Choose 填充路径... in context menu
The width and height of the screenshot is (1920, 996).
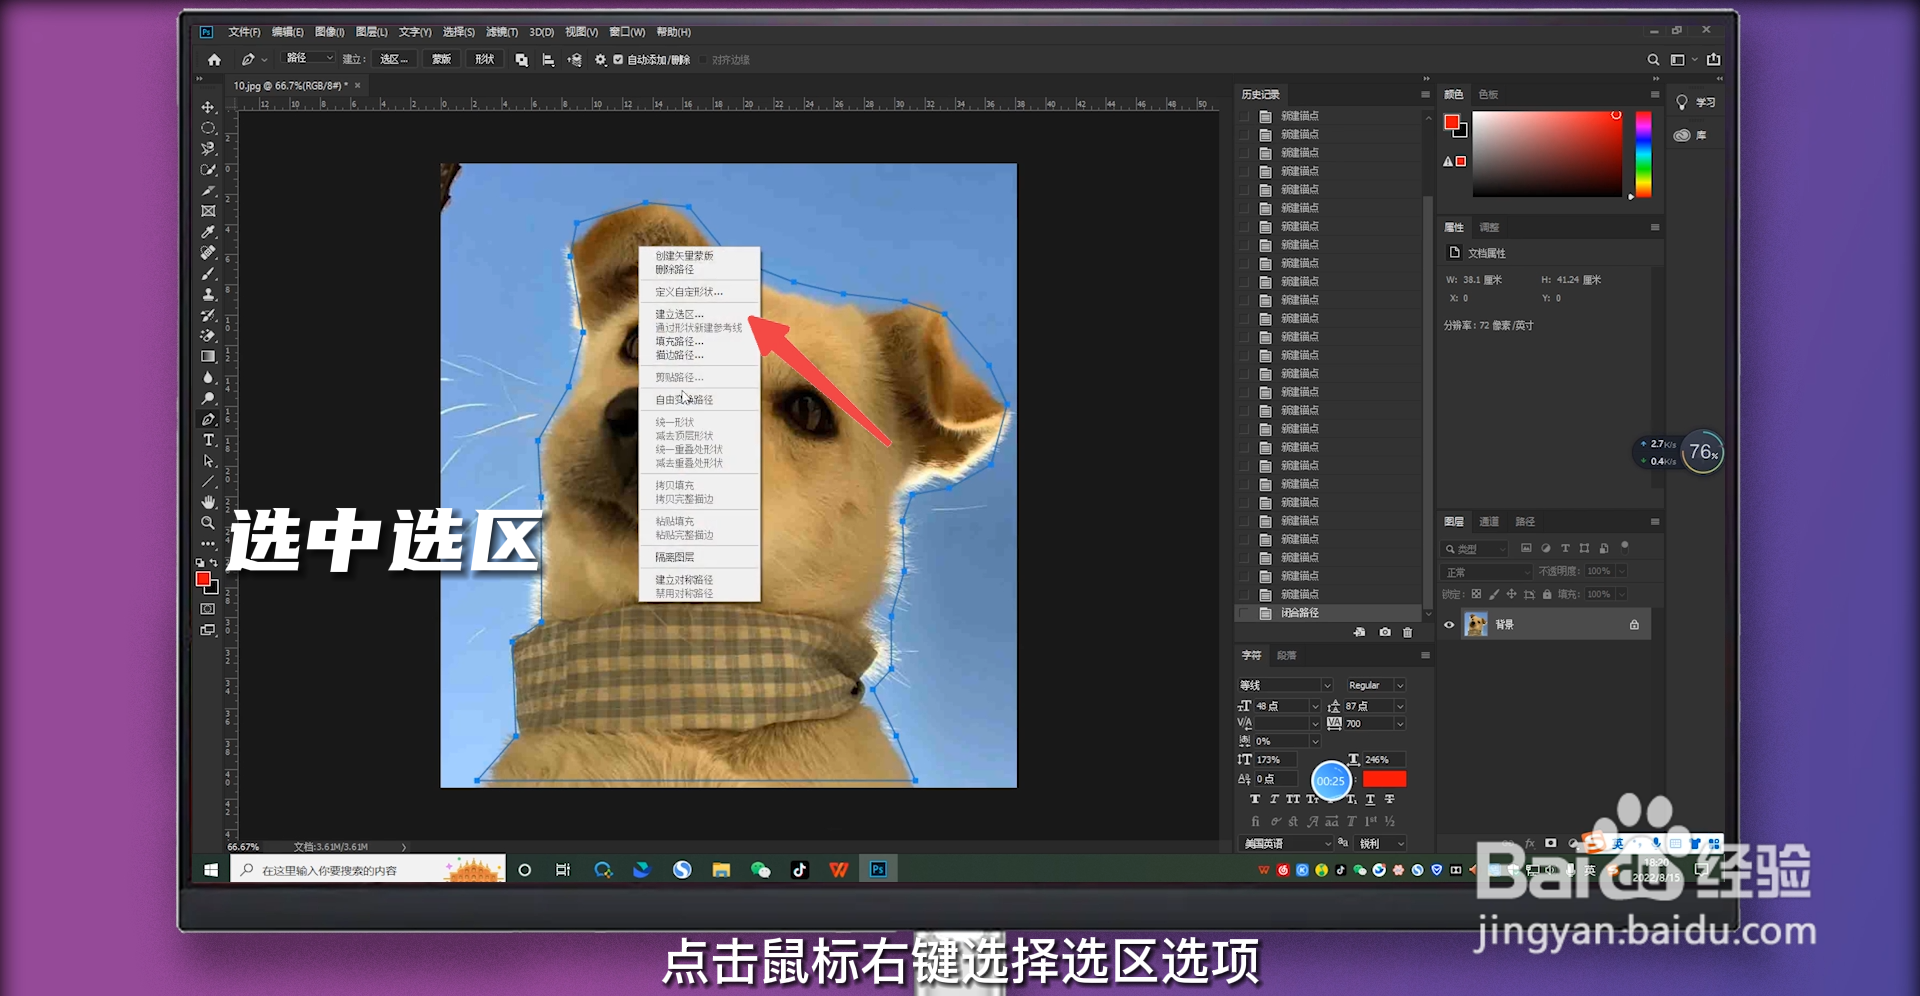(x=680, y=341)
